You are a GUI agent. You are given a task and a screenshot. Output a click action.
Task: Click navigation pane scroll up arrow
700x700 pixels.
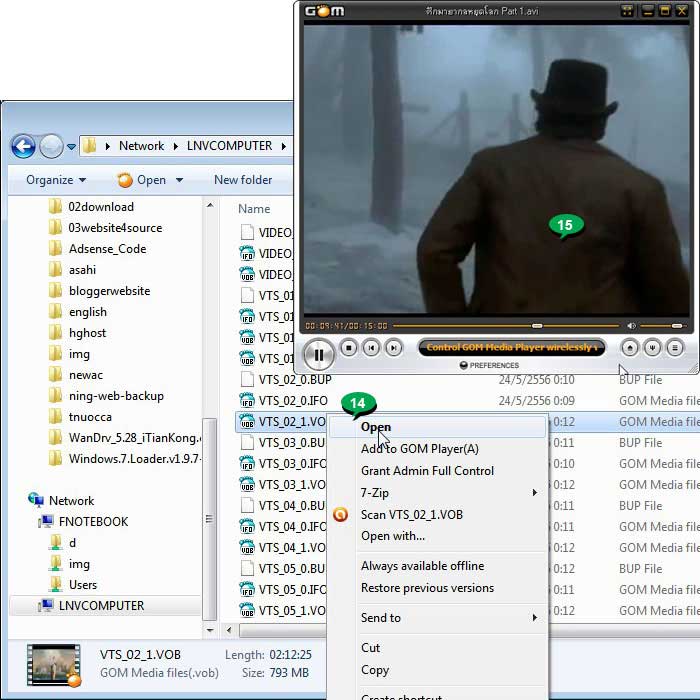click(x=210, y=205)
